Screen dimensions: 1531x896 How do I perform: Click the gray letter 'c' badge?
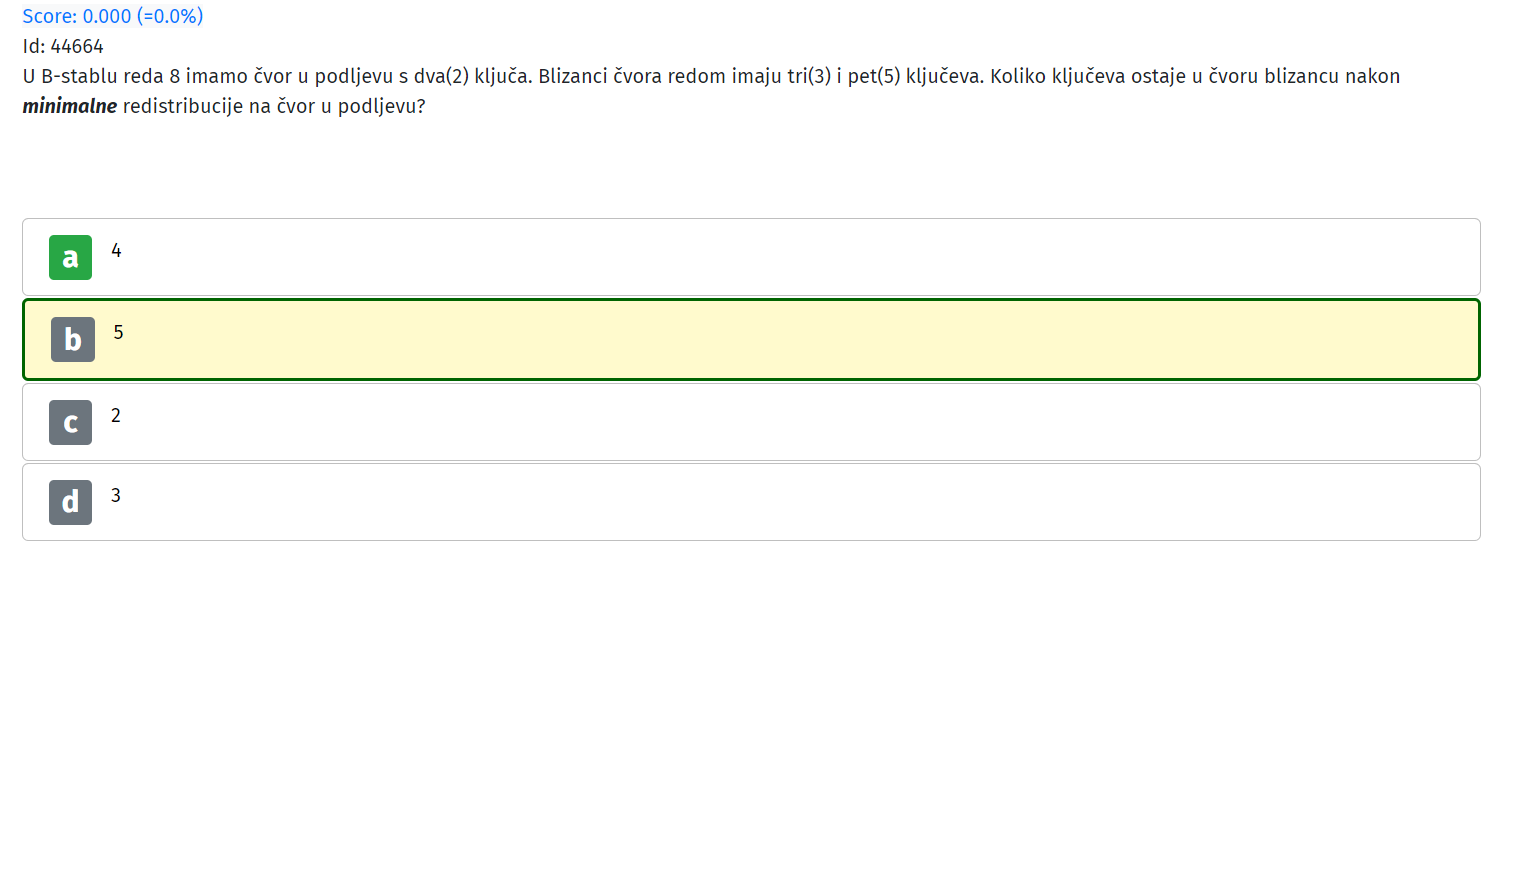click(x=70, y=422)
